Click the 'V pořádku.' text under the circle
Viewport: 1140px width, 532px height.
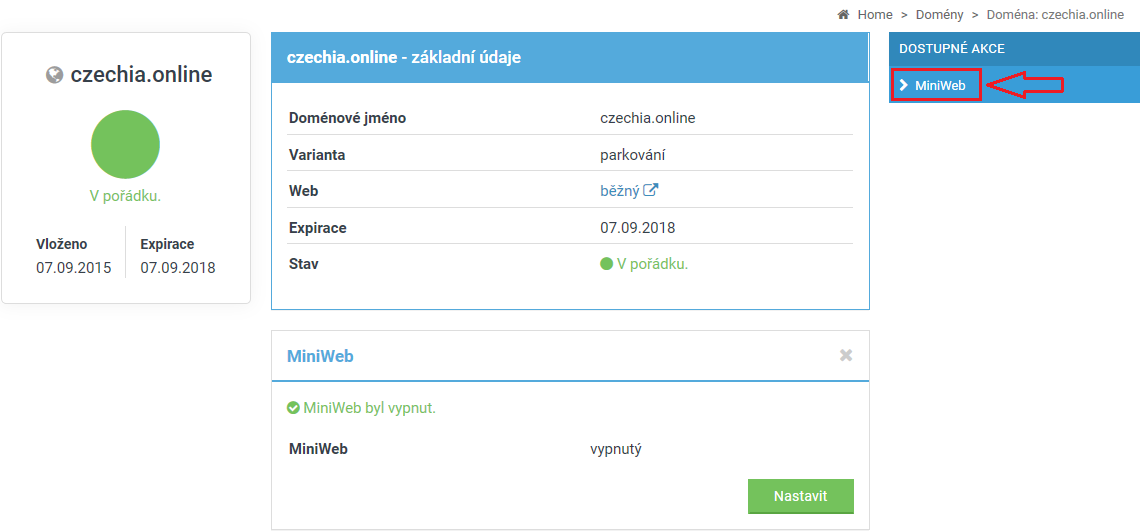125,196
